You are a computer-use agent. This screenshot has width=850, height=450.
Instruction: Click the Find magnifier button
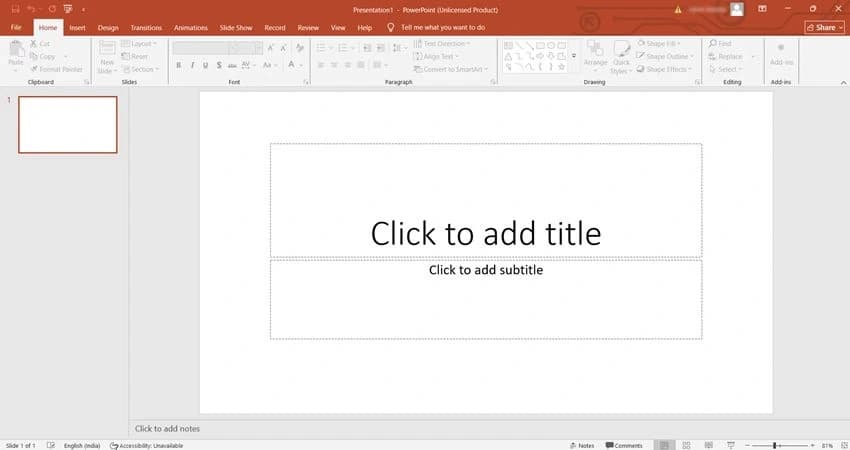pyautogui.click(x=720, y=43)
